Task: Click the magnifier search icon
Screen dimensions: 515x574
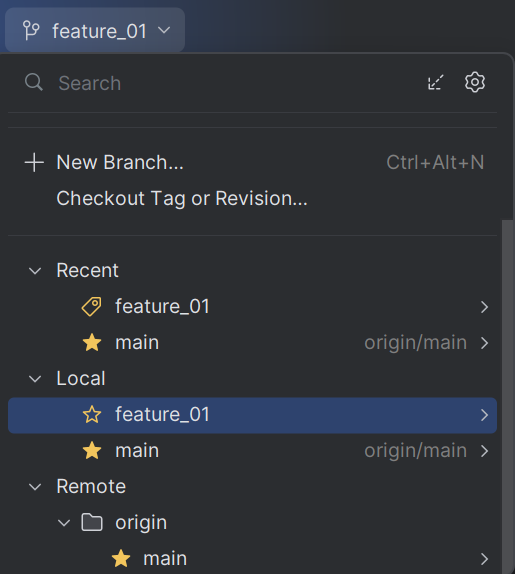Action: pos(34,82)
